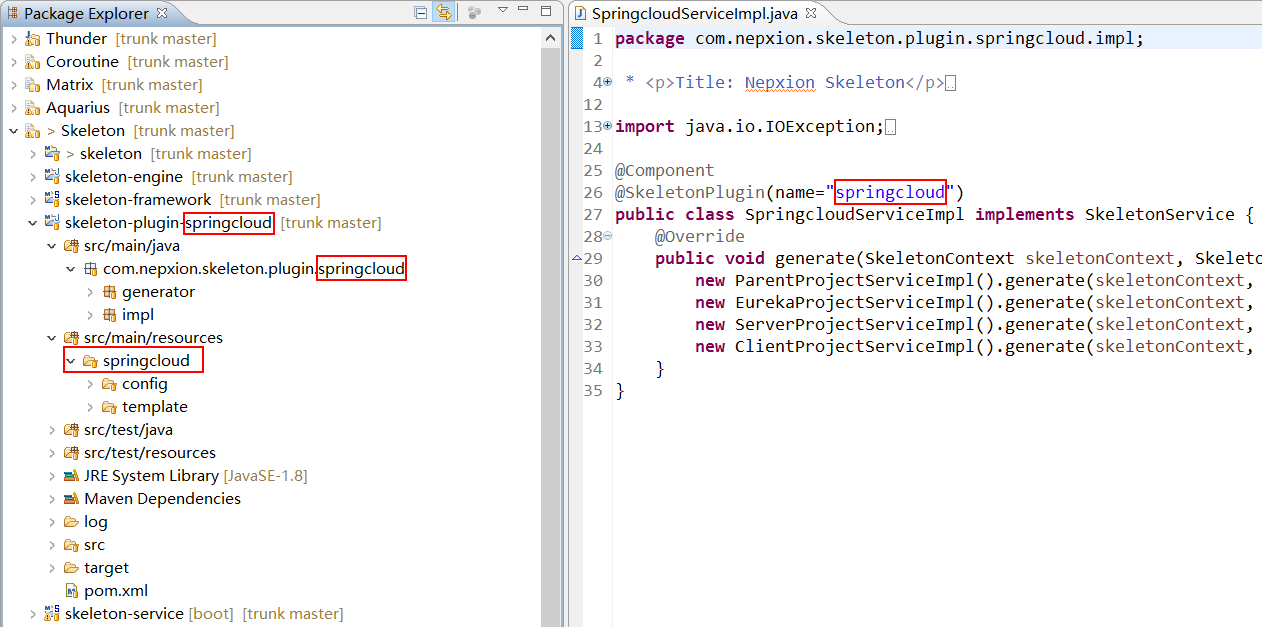Click the Maven Dependencies library icon
1262x627 pixels.
(x=71, y=499)
